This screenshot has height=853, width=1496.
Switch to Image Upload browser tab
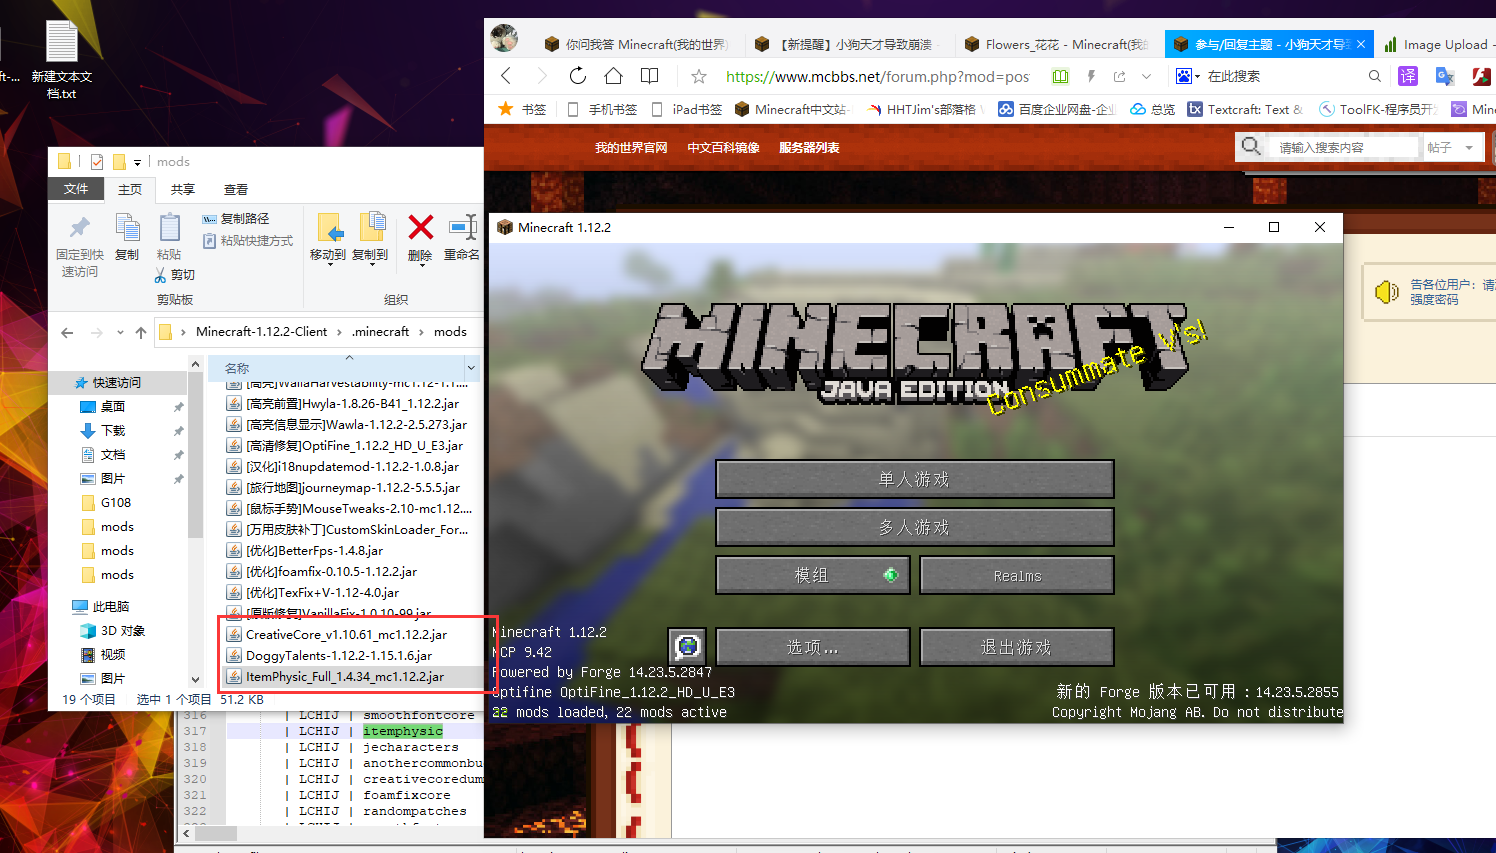1438,44
